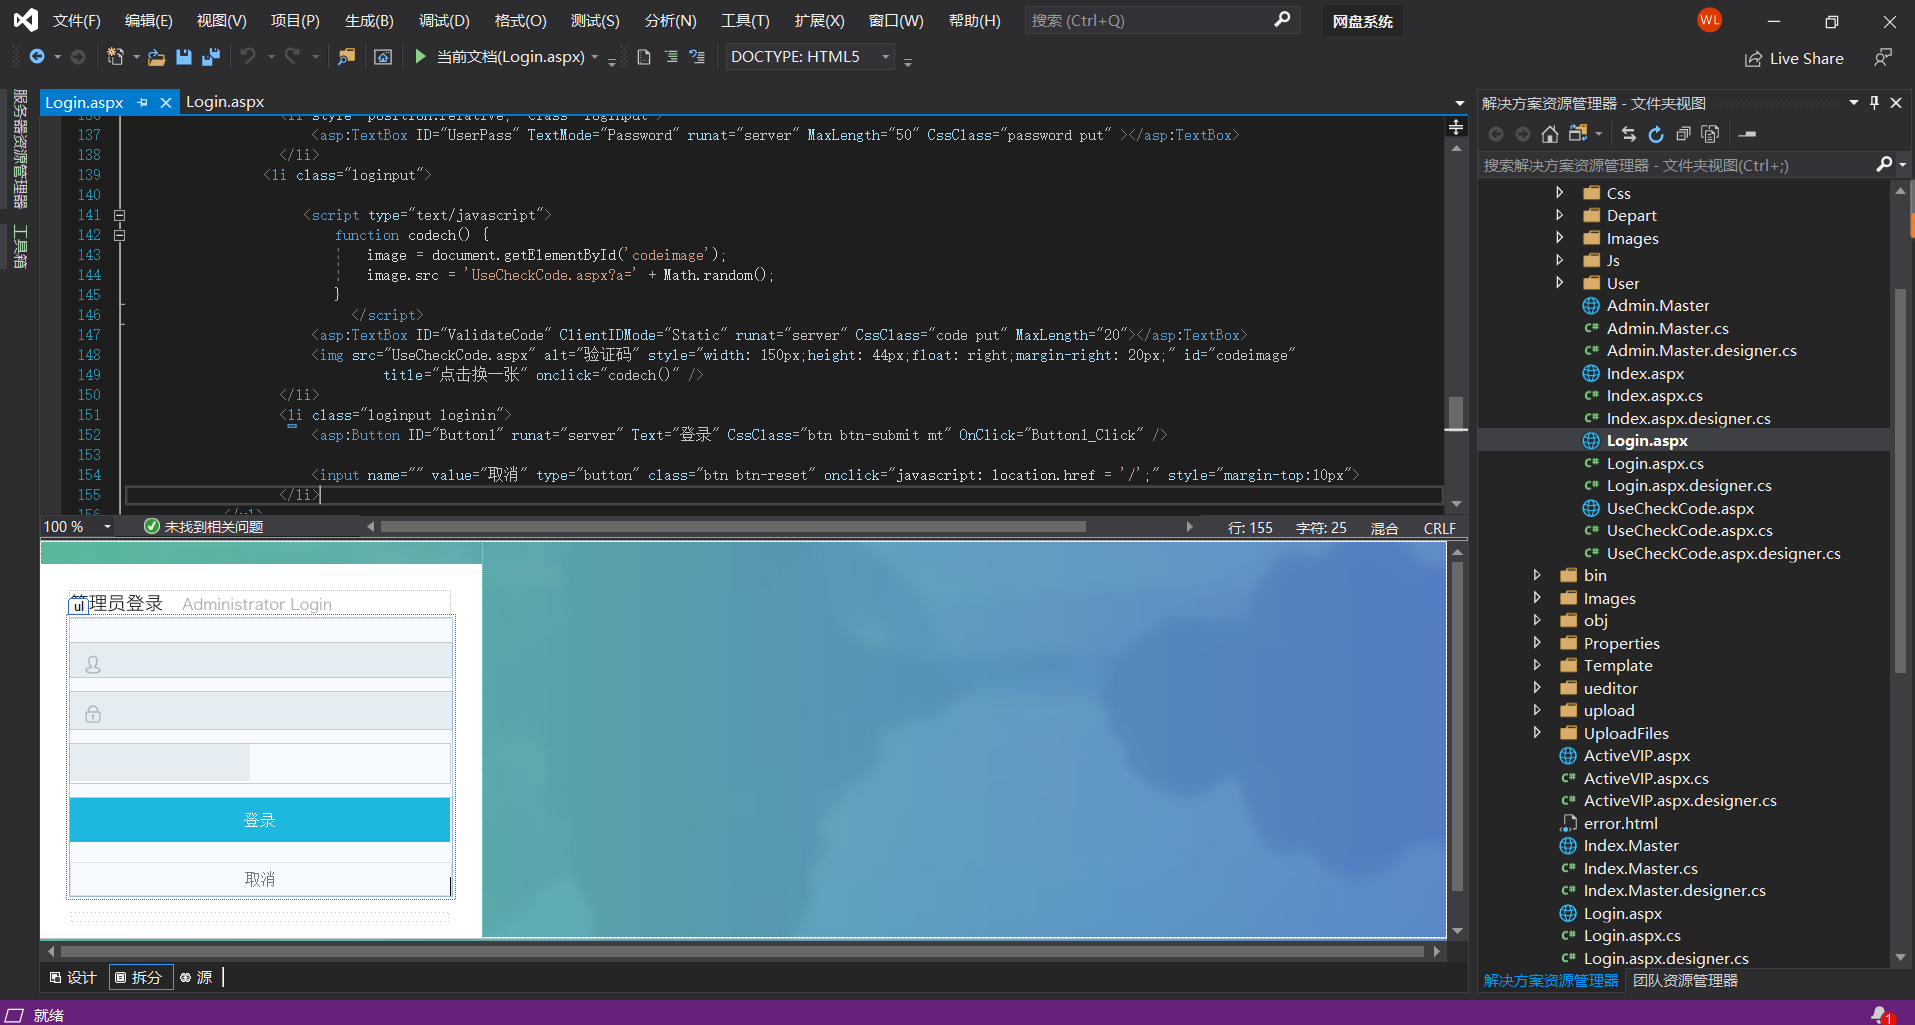Screen dimensions: 1915x1025
Task: Switch to the inactive Login.aspx tab
Action: pos(225,102)
